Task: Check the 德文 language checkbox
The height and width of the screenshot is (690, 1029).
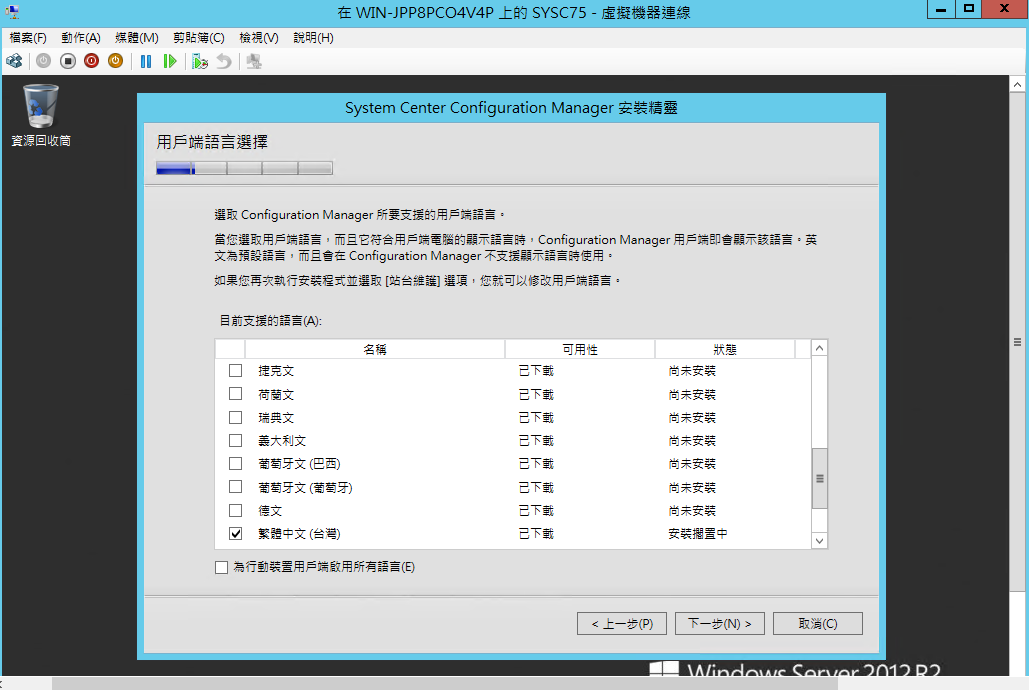Action: (236, 510)
